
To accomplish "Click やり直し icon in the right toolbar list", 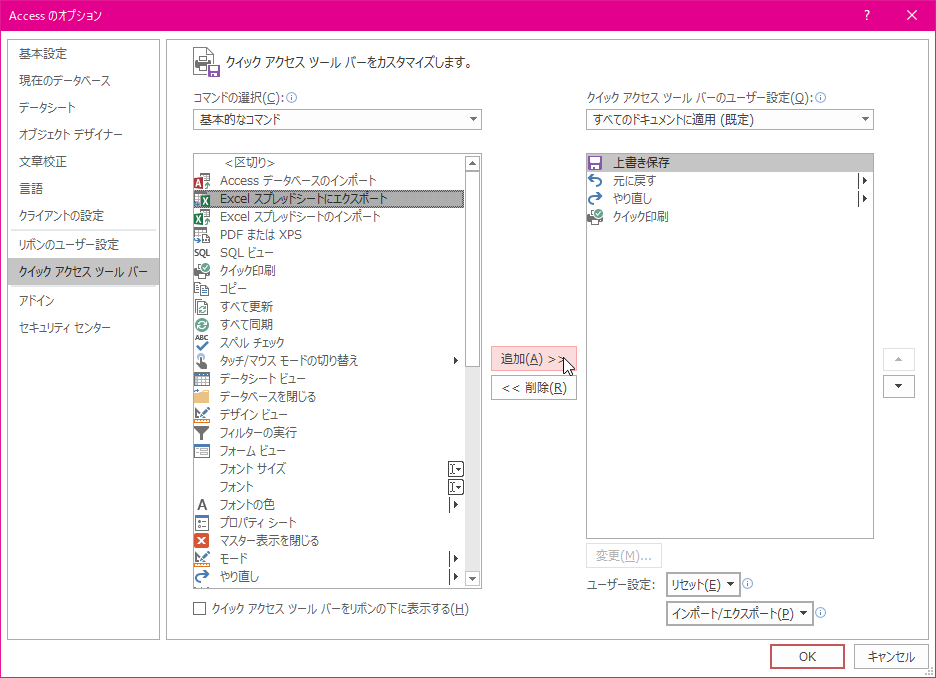I will 595,199.
